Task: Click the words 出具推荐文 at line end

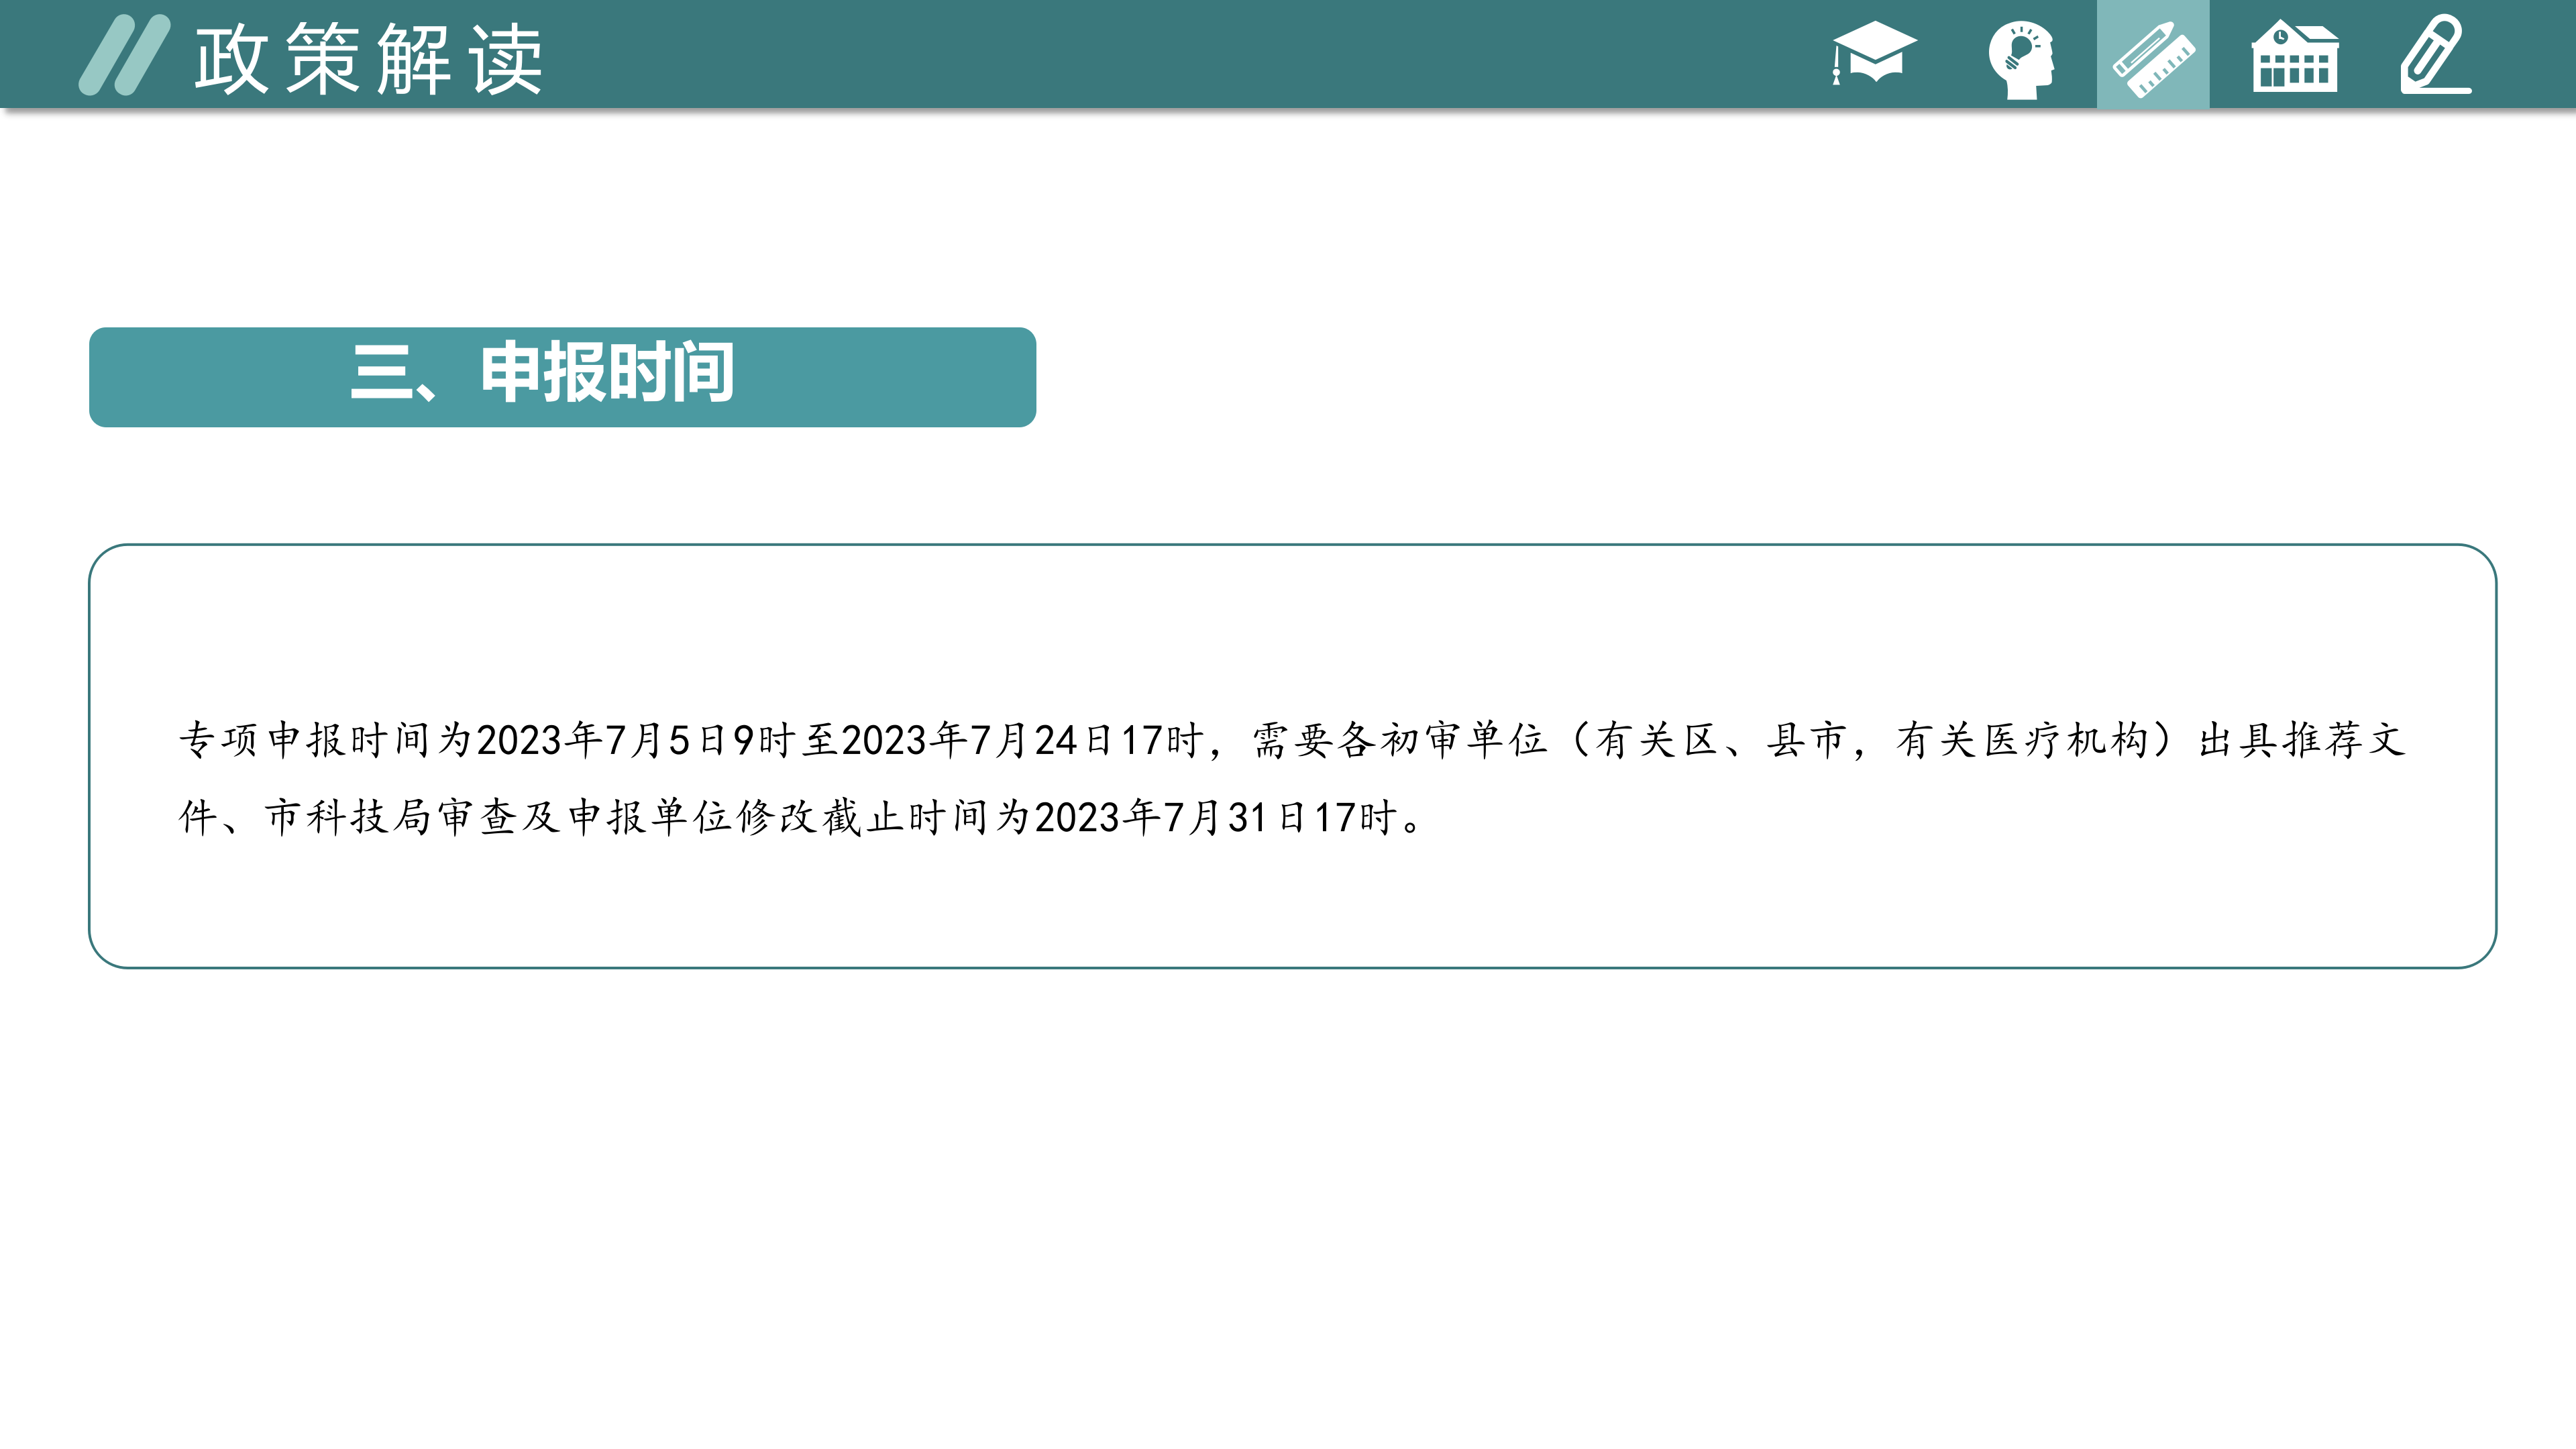Action: [2301, 740]
